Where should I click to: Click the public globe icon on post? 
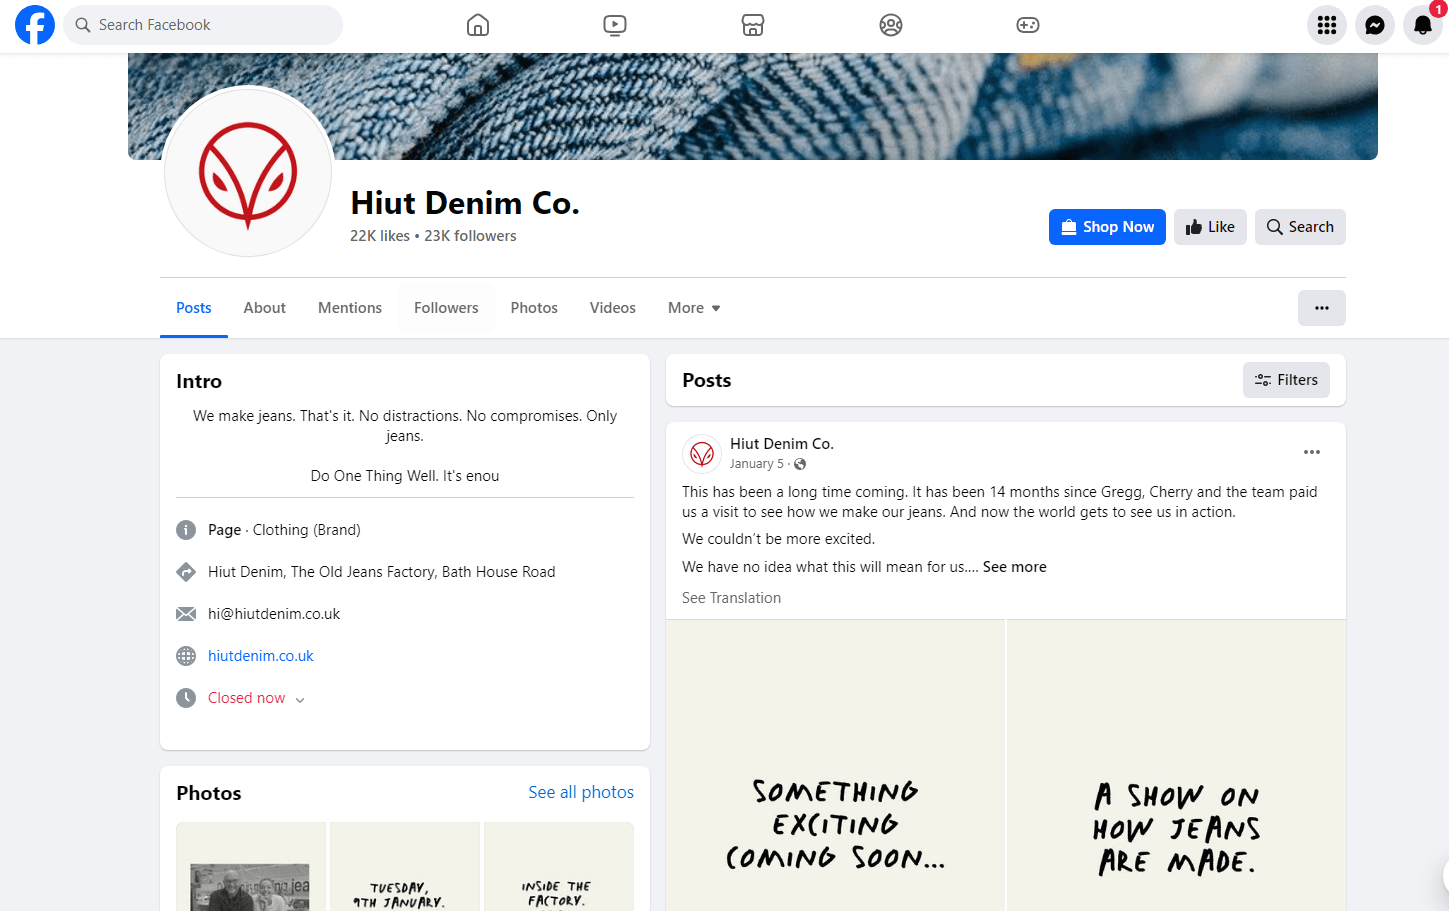pyautogui.click(x=800, y=464)
